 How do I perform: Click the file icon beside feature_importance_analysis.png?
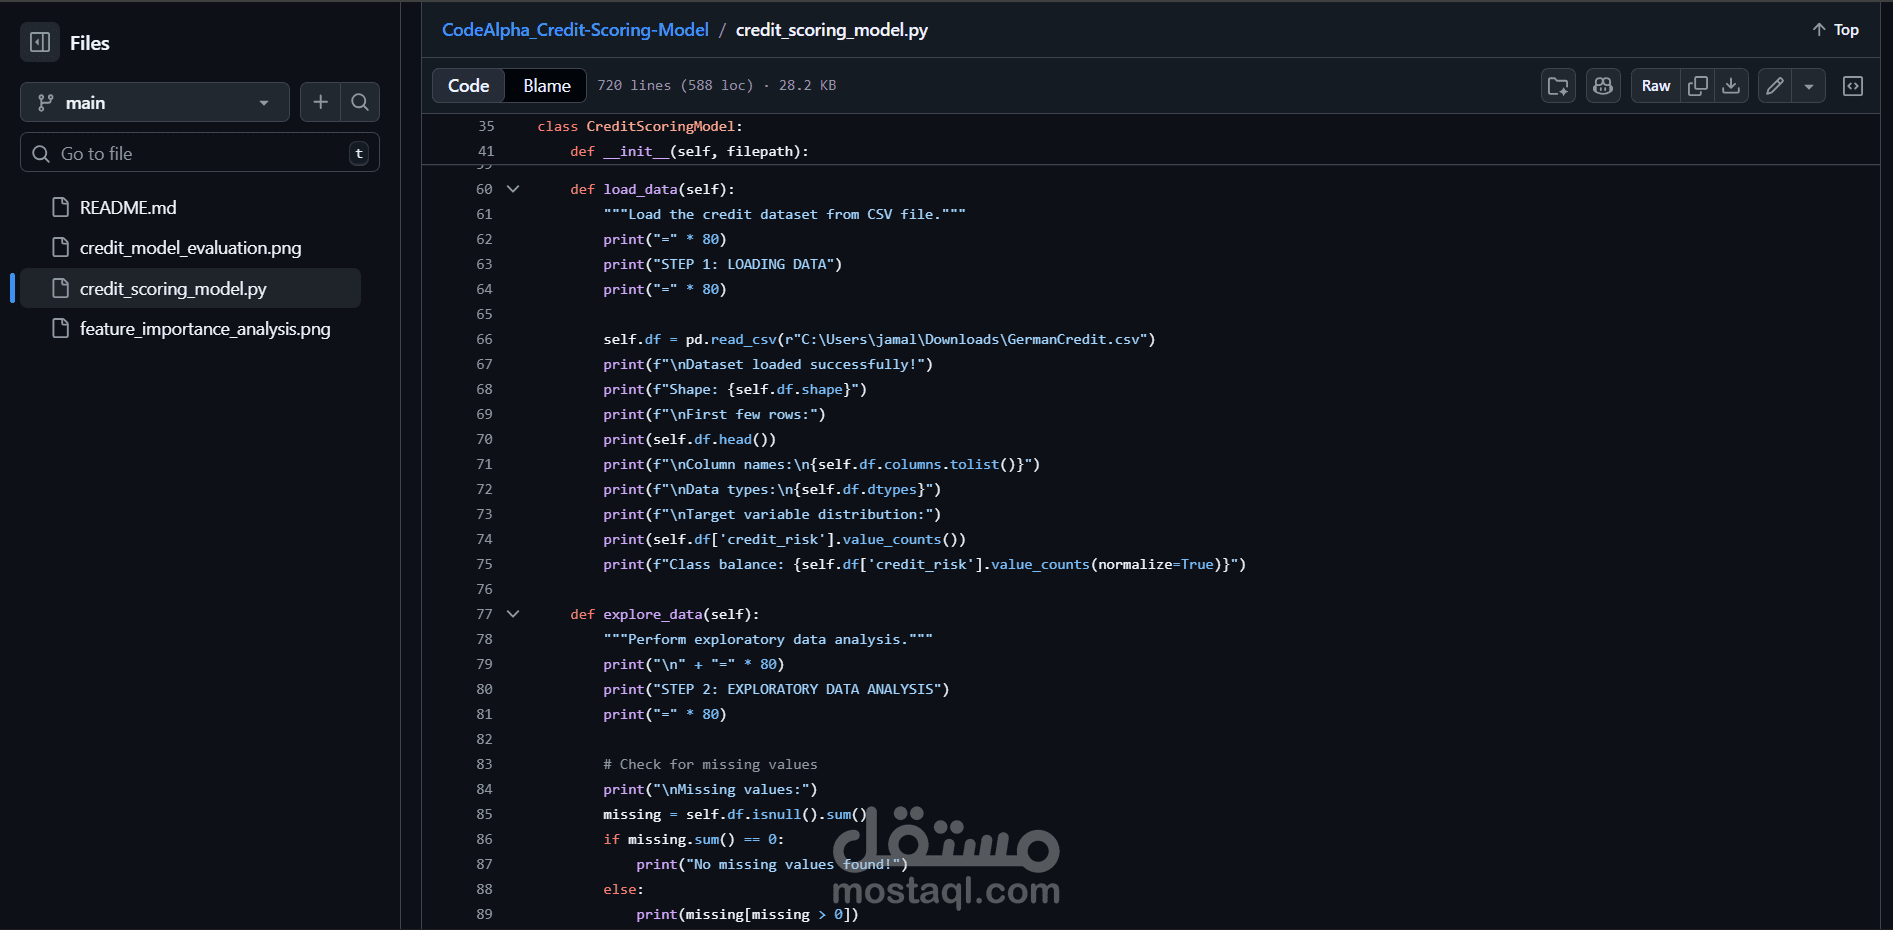pos(60,328)
